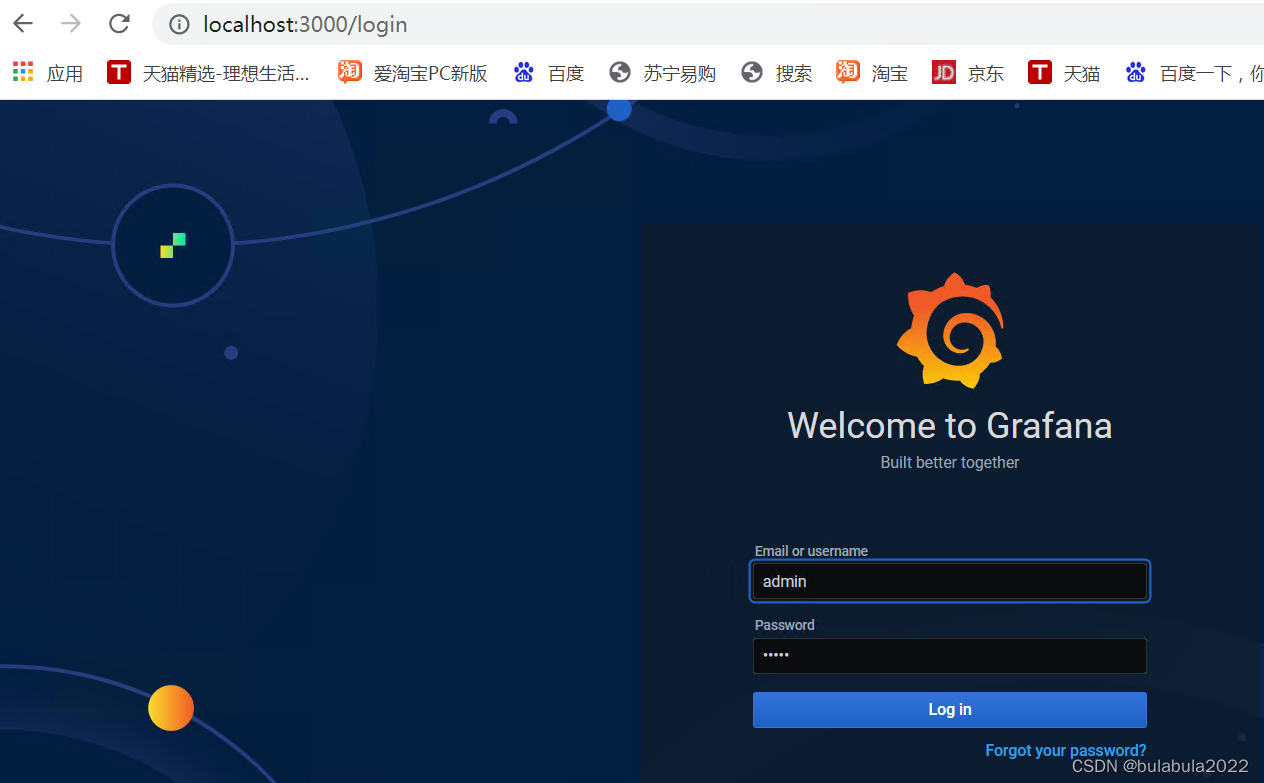Open the 苏宁易购 bookmark
The image size is (1264, 783).
662,73
